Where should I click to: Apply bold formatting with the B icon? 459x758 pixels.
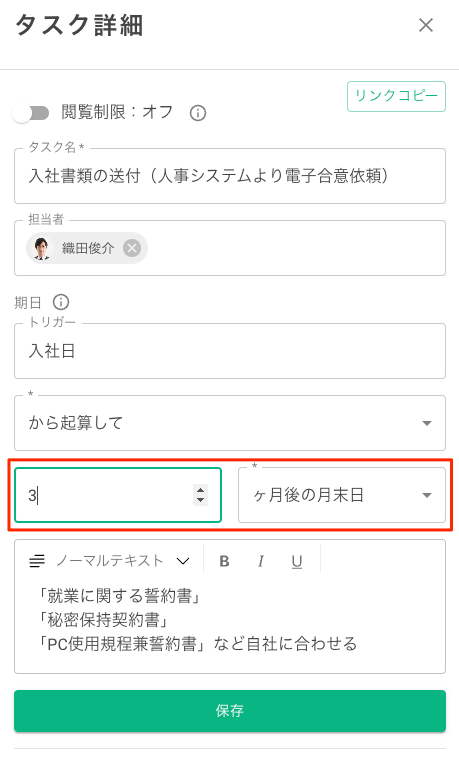224,561
